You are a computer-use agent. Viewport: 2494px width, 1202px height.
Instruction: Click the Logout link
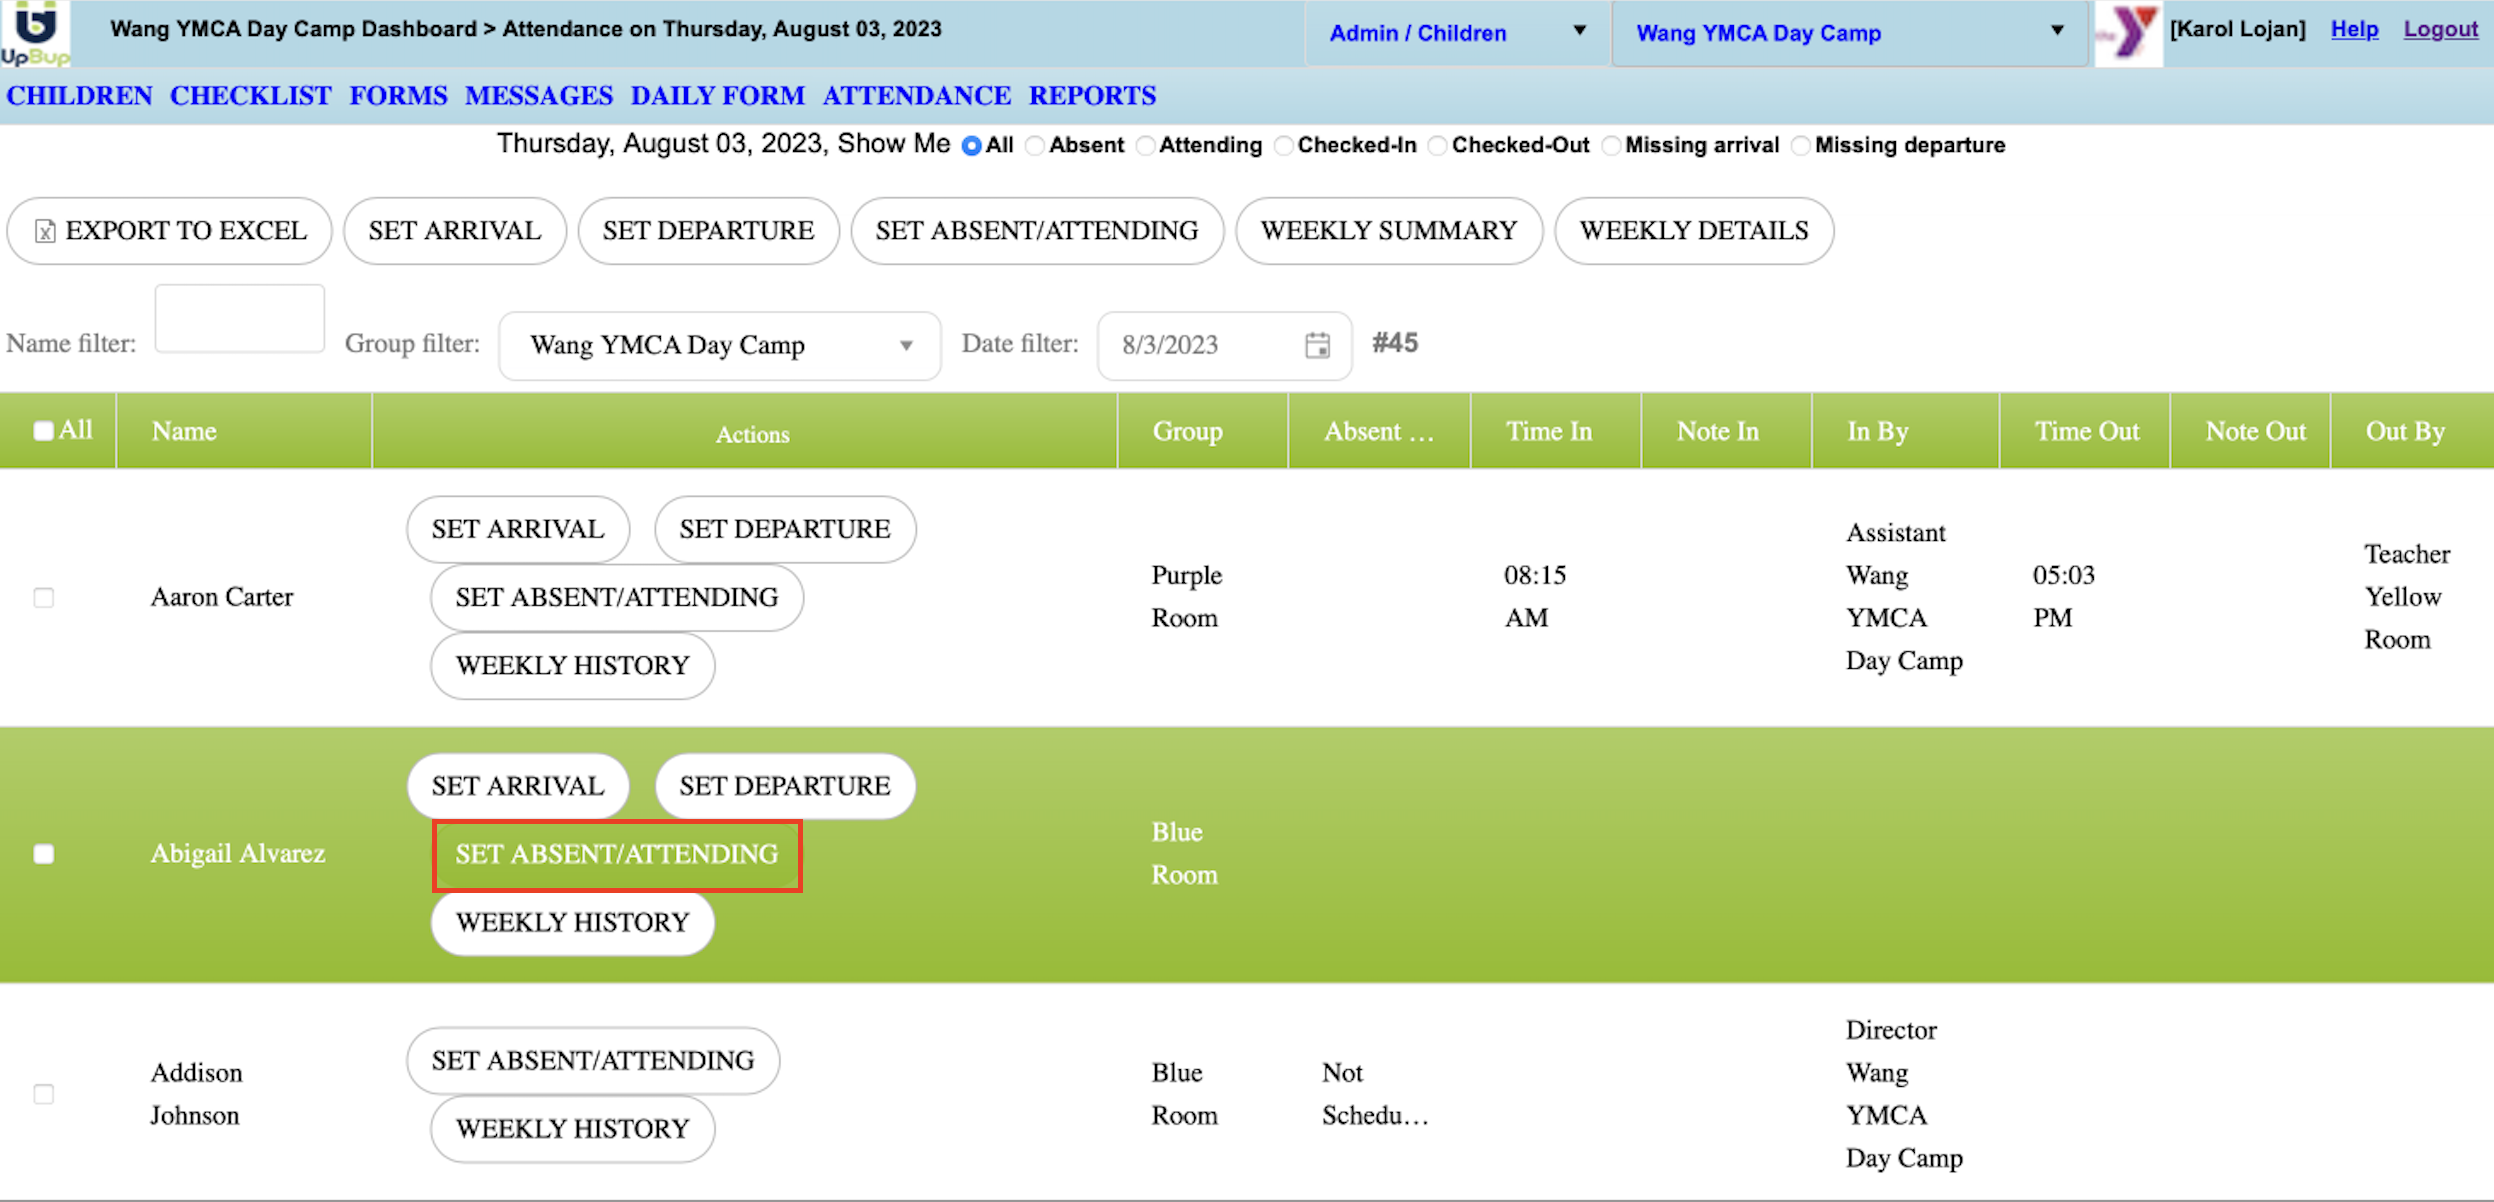[2440, 29]
